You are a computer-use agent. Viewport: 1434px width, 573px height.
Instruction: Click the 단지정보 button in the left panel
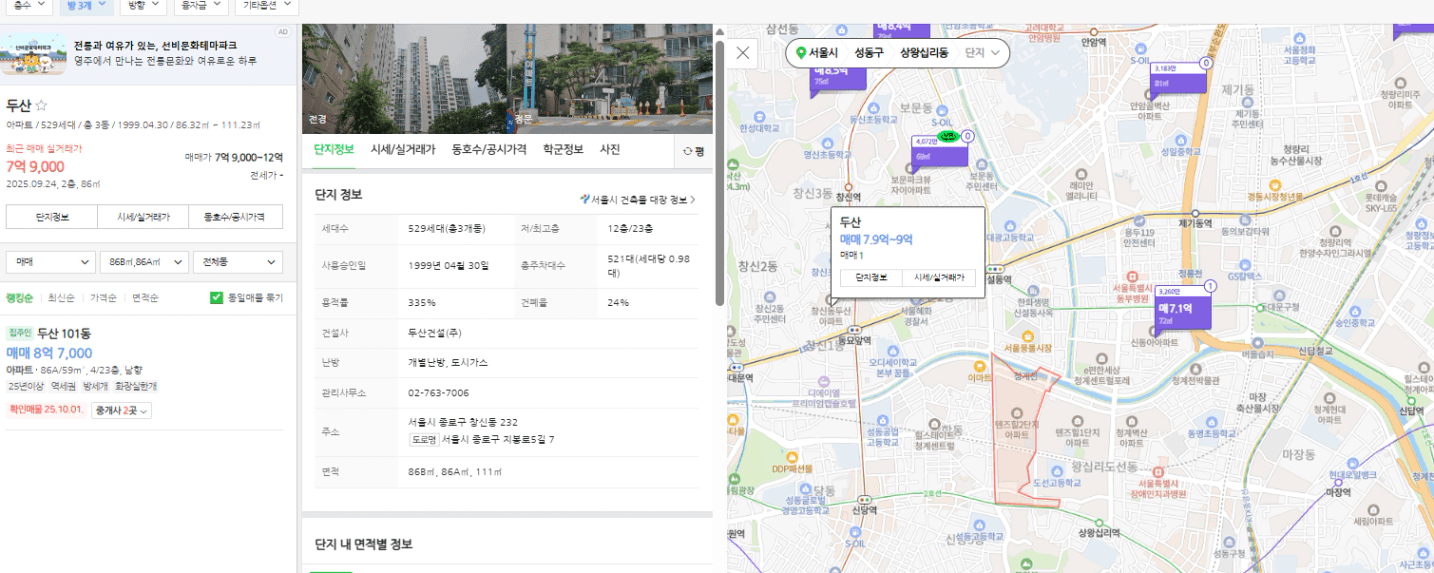(x=52, y=216)
